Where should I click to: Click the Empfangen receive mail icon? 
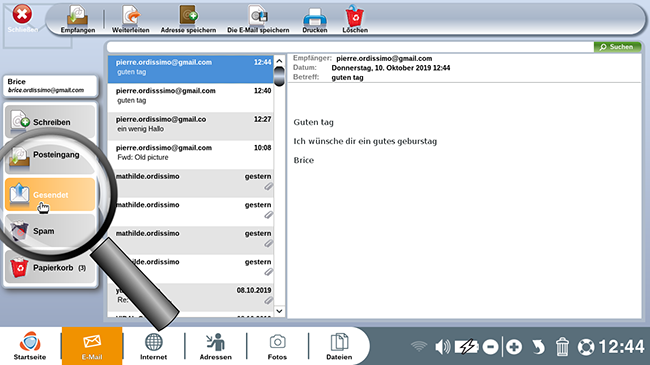coord(78,19)
